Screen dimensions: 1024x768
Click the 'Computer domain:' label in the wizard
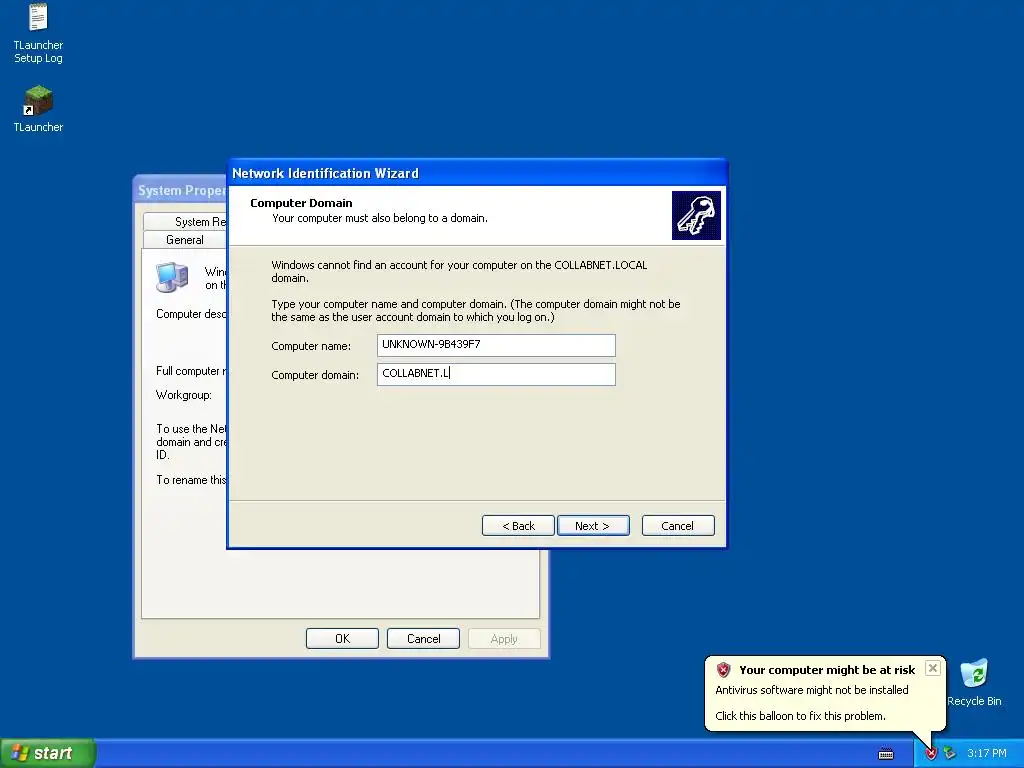click(315, 375)
